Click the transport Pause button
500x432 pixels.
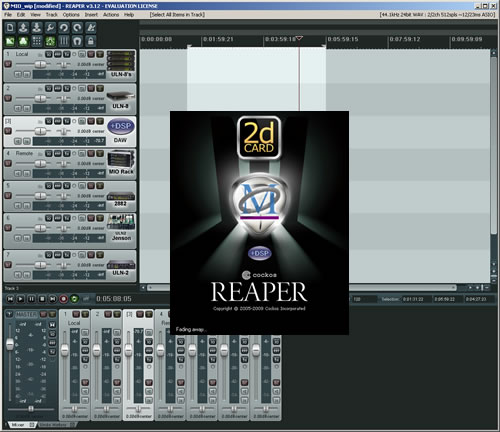click(x=31, y=299)
